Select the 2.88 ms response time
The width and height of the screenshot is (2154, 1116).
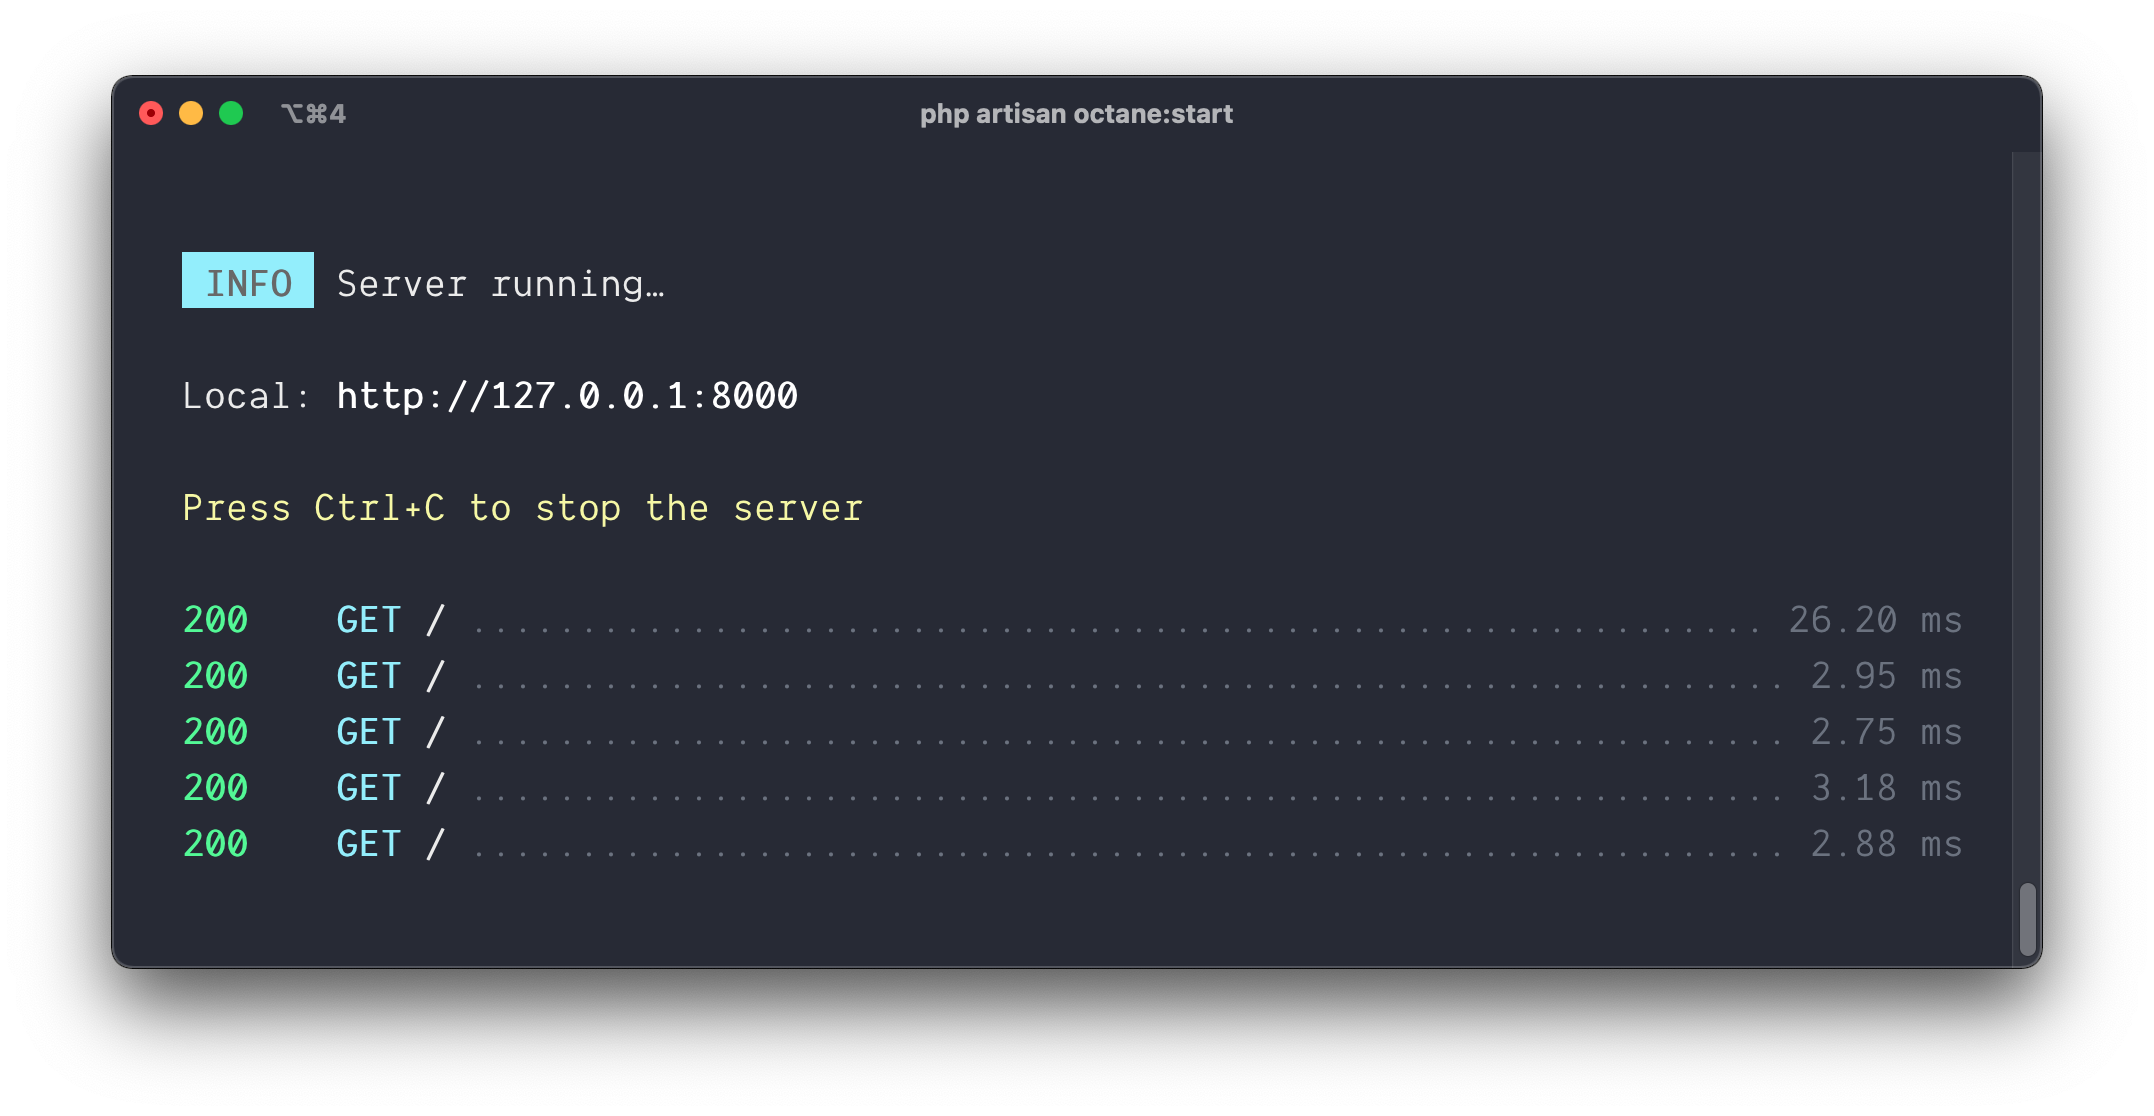tap(1886, 844)
